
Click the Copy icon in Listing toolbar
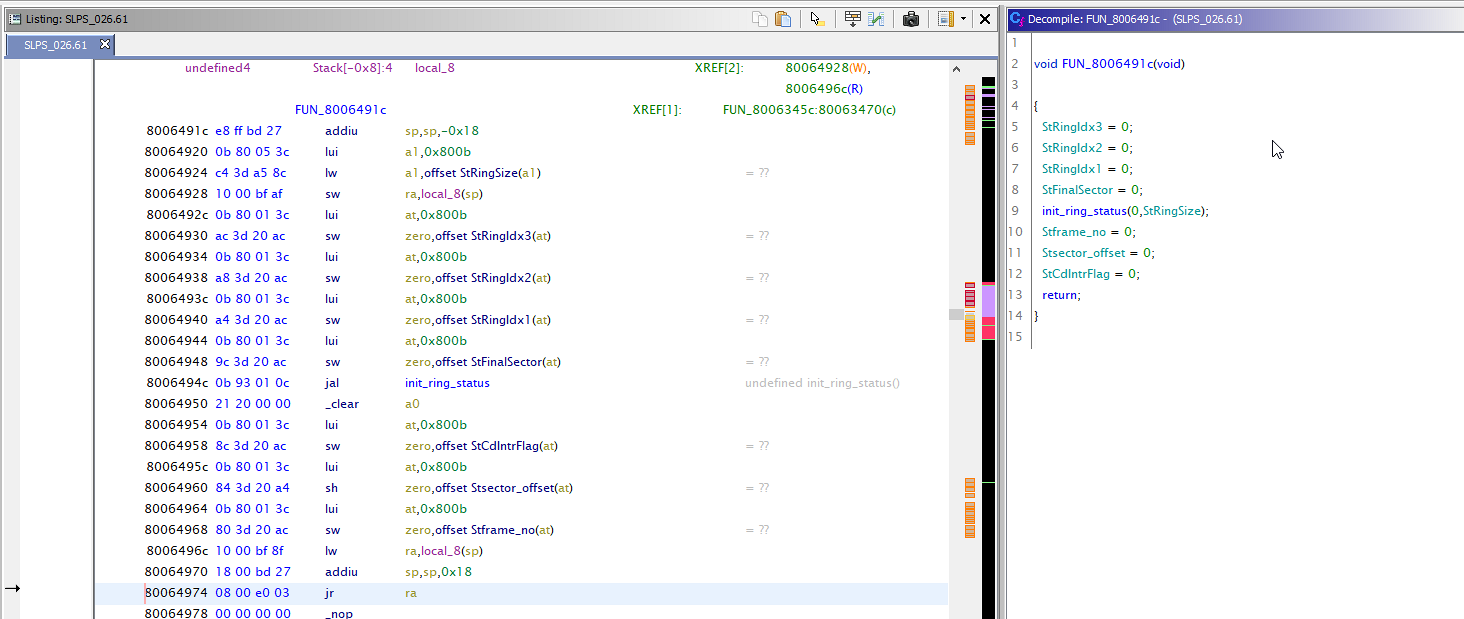(760, 19)
